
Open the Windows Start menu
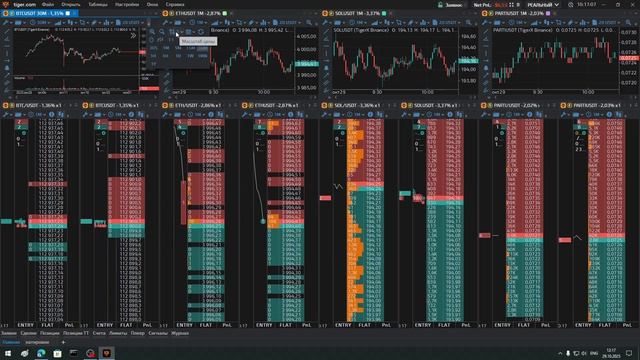pyautogui.click(x=8, y=353)
